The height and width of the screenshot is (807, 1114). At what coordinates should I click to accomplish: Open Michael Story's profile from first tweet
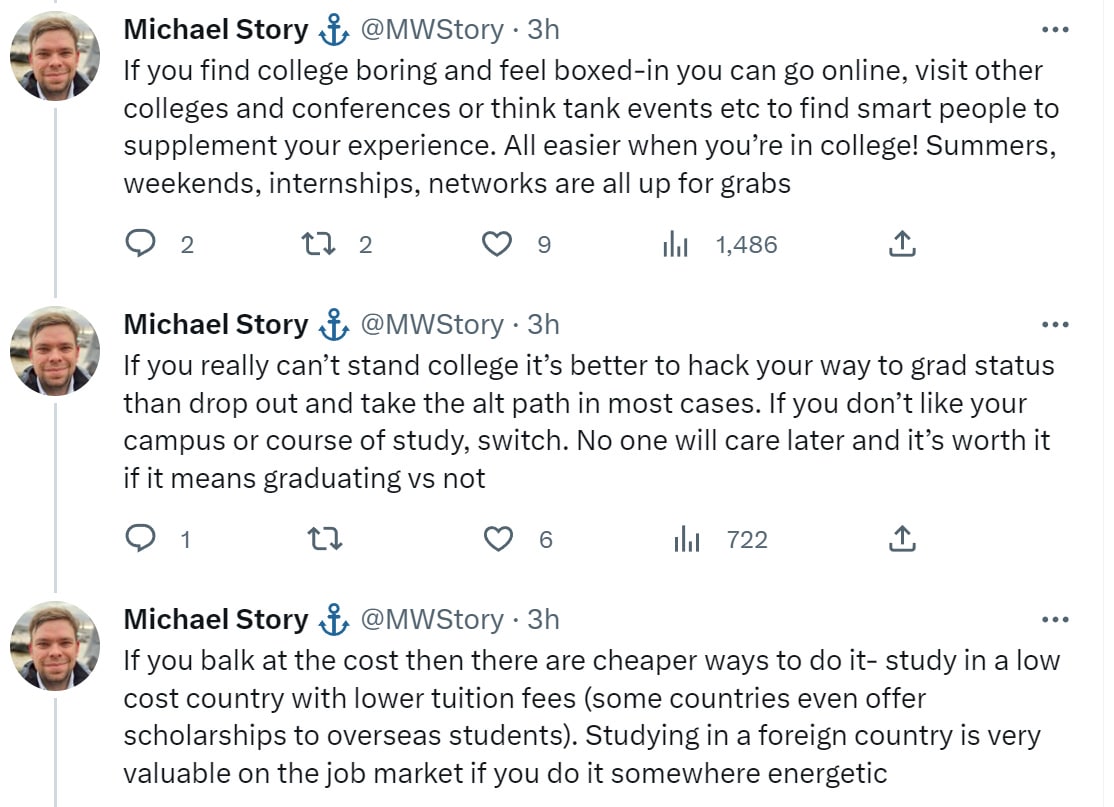tap(215, 30)
